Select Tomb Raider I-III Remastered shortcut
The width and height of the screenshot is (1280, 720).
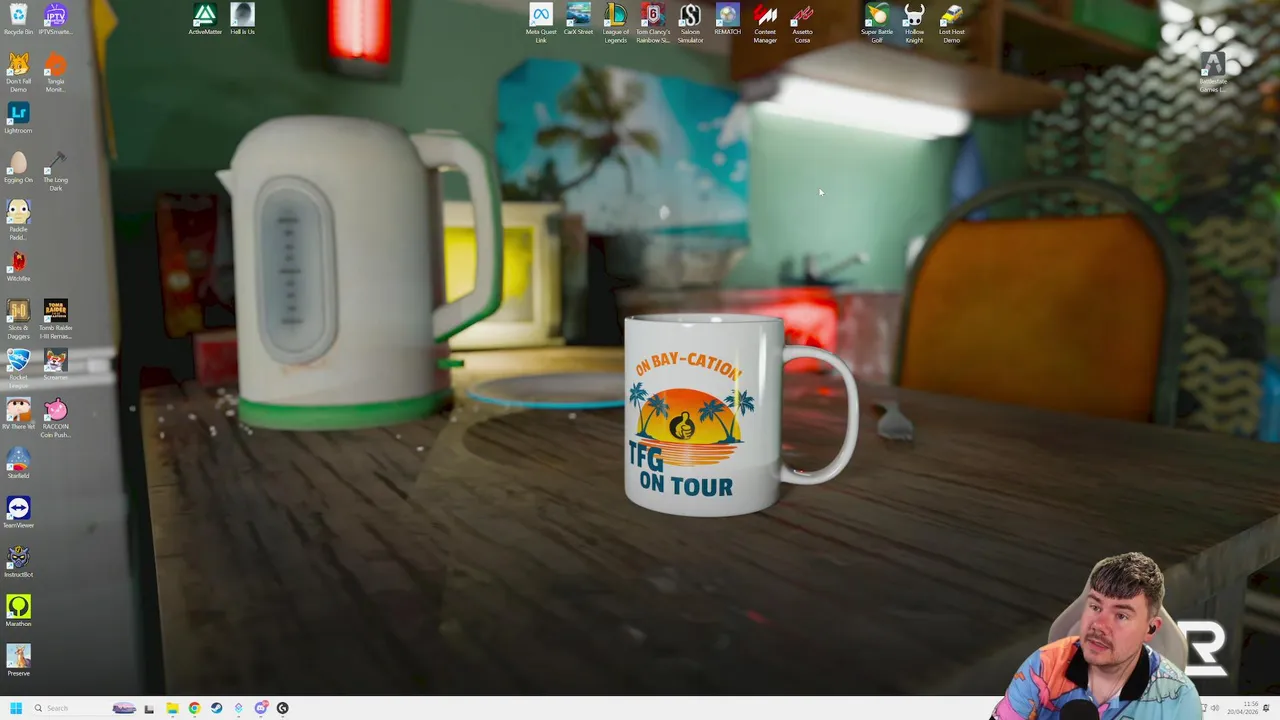55,320
